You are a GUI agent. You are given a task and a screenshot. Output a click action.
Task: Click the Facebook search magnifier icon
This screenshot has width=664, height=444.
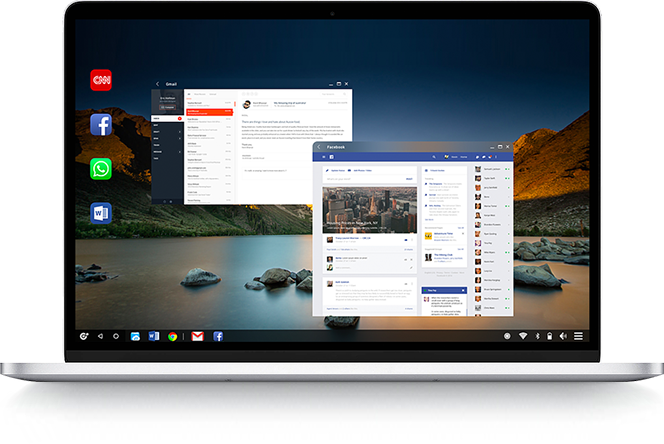434,158
